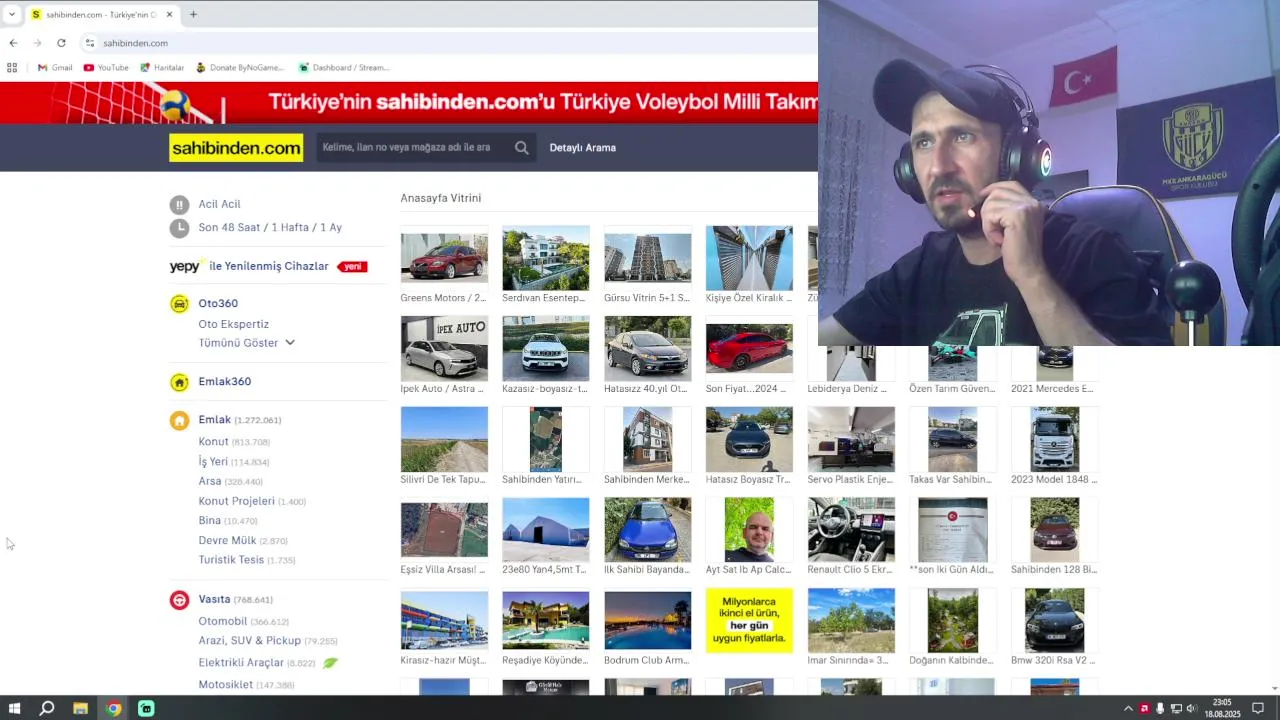Click Anasayfa Vitrini heading

click(441, 198)
